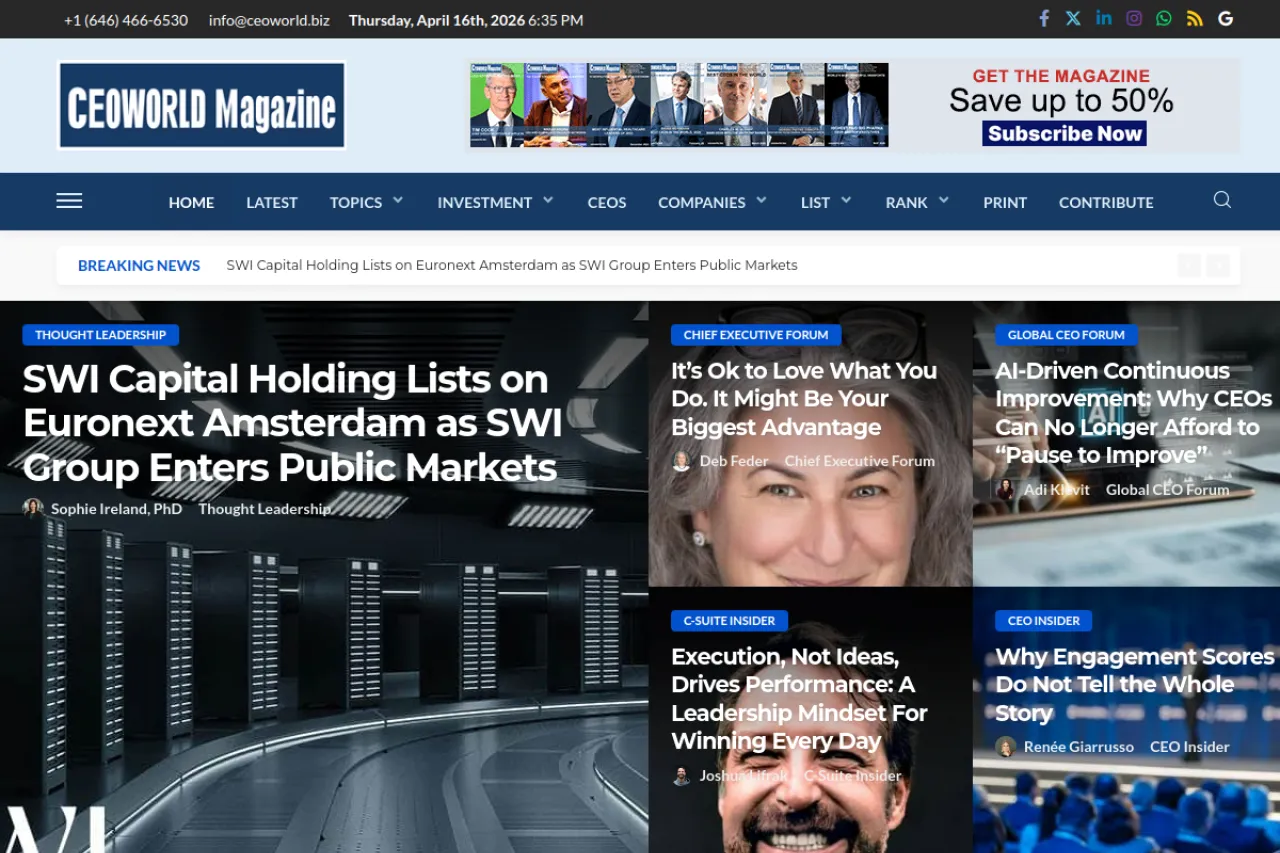Open the WhatsApp social icon
The height and width of the screenshot is (853, 1280).
1164,19
